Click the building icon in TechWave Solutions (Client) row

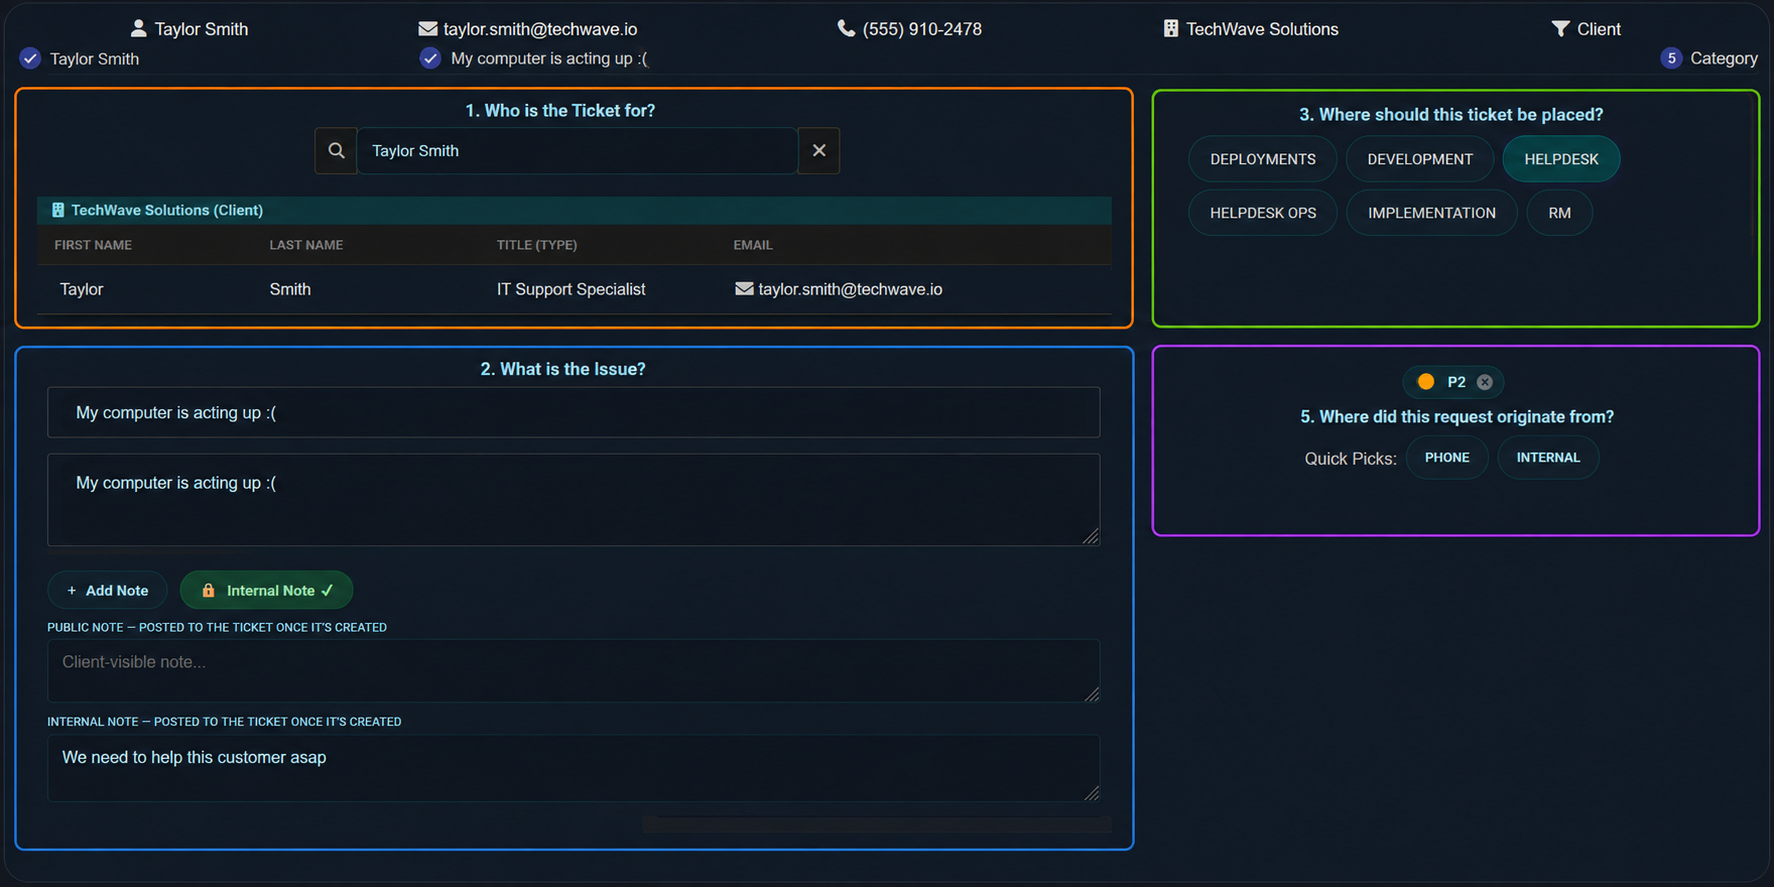click(58, 210)
